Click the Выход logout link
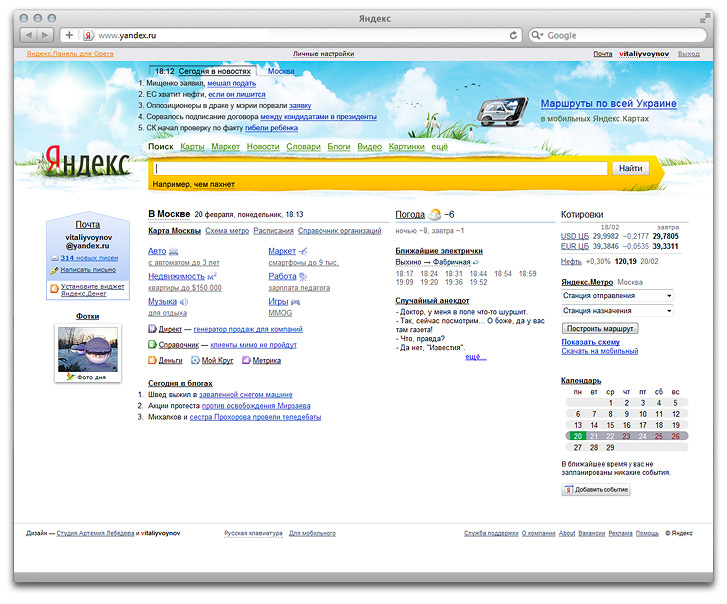Viewport: 727px width, 604px height. [x=689, y=54]
